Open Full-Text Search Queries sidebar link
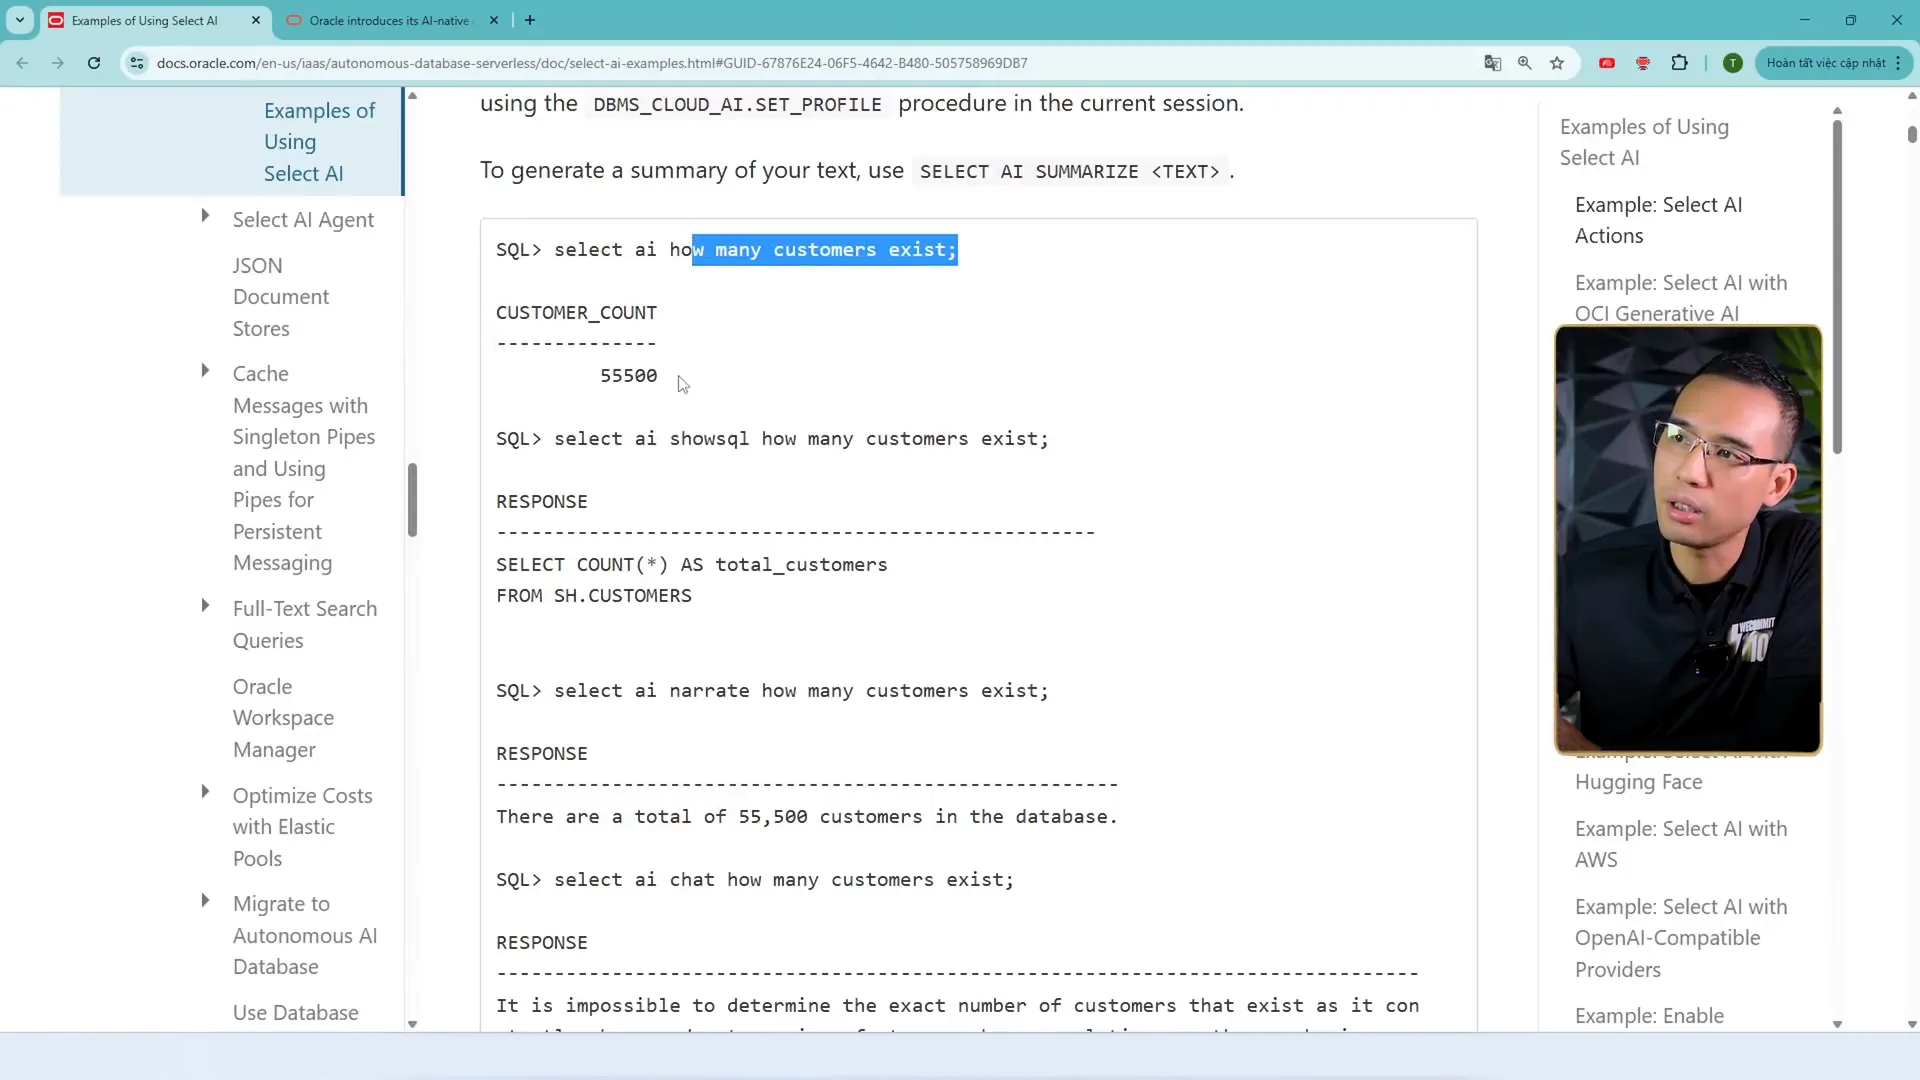 (305, 625)
